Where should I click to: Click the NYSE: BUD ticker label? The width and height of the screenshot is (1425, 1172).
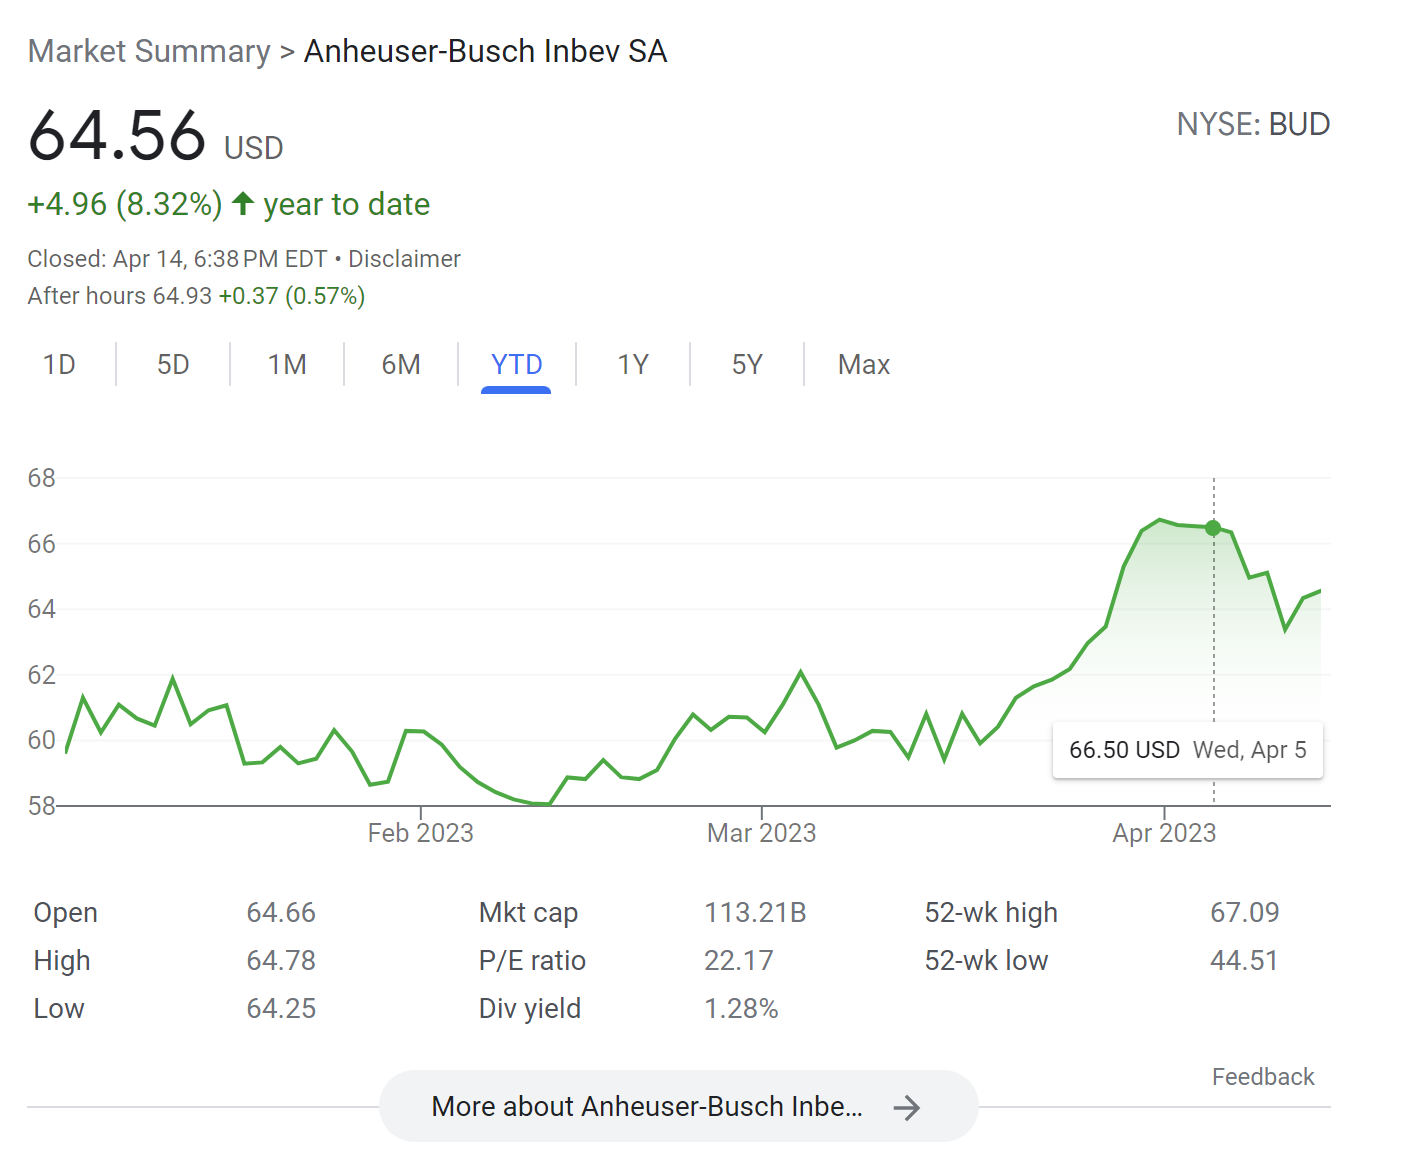pyautogui.click(x=1253, y=124)
